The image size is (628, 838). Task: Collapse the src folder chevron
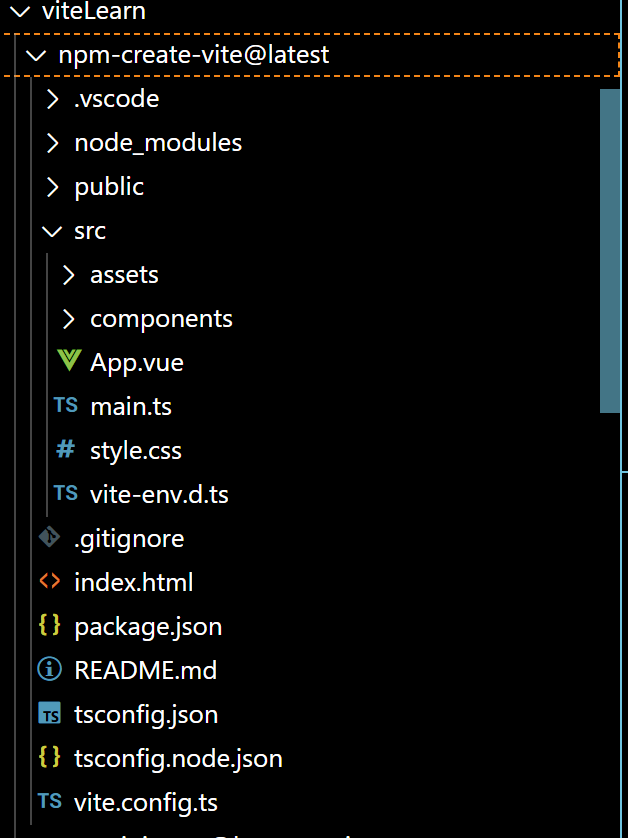coord(52,231)
